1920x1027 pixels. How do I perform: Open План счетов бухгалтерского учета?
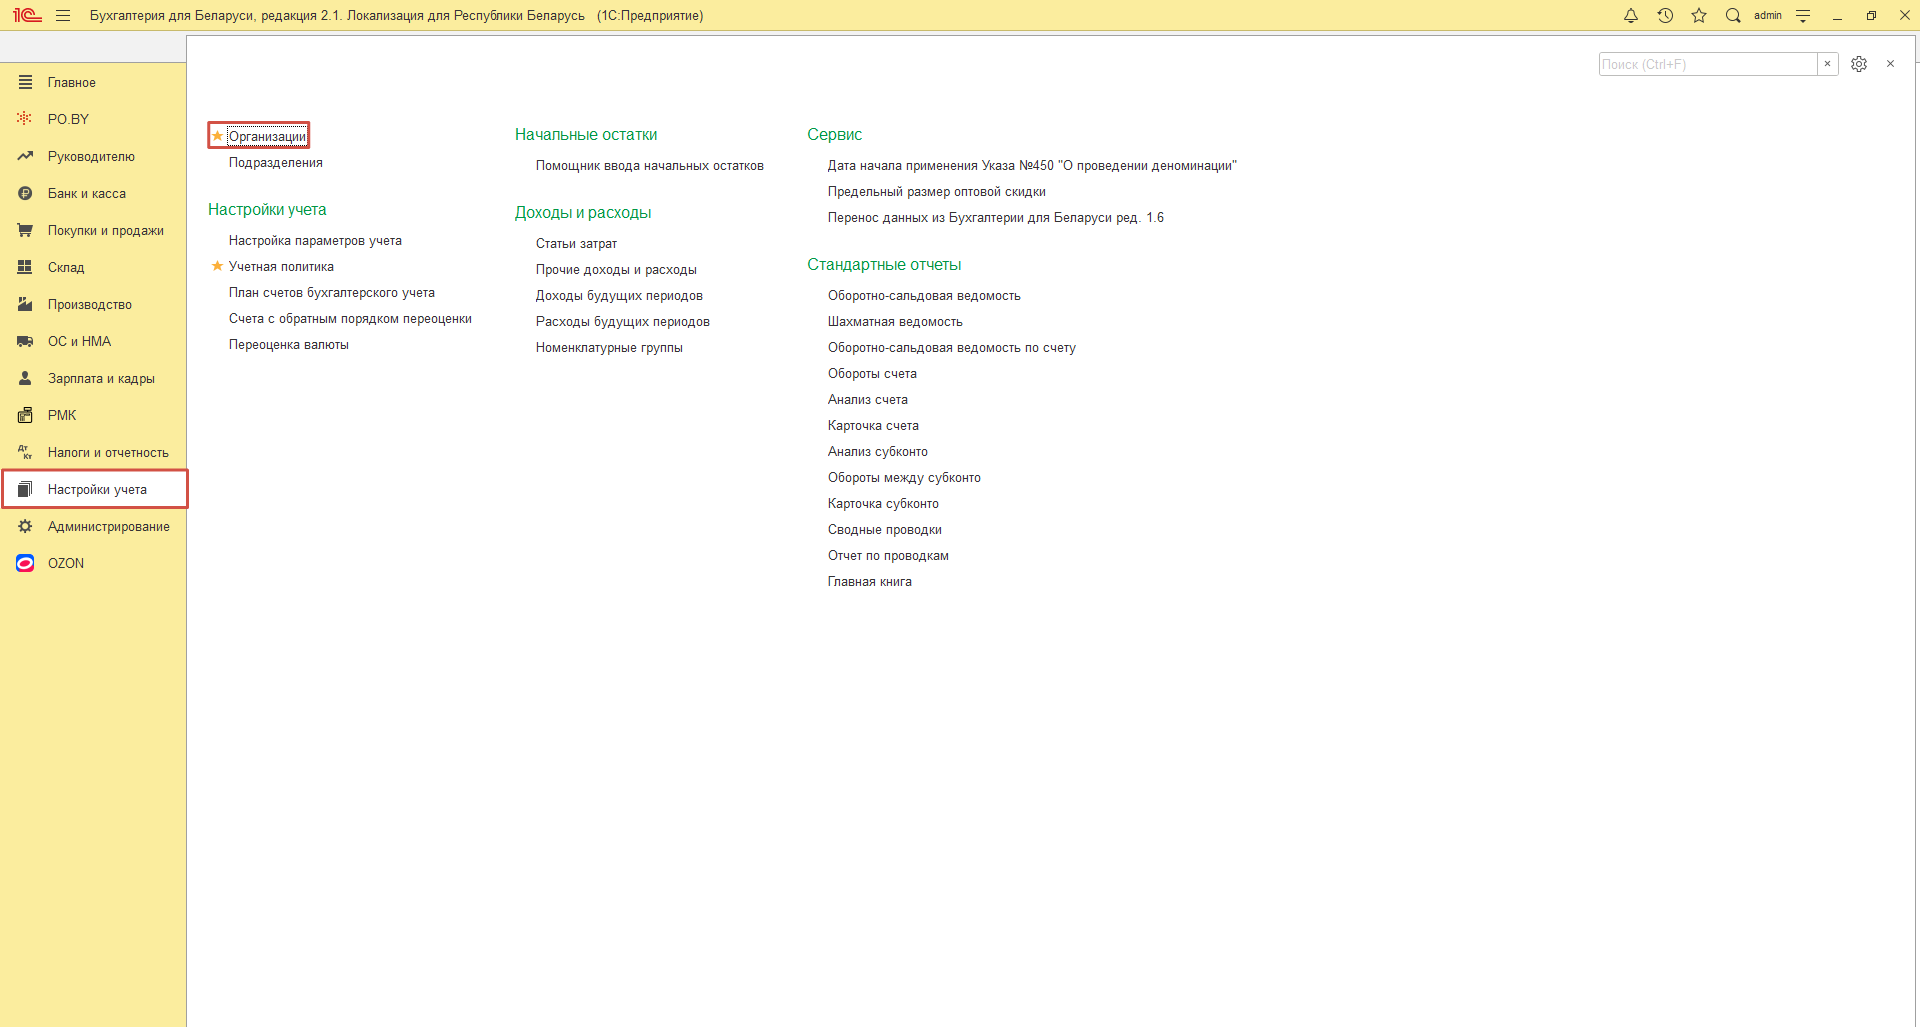point(332,292)
